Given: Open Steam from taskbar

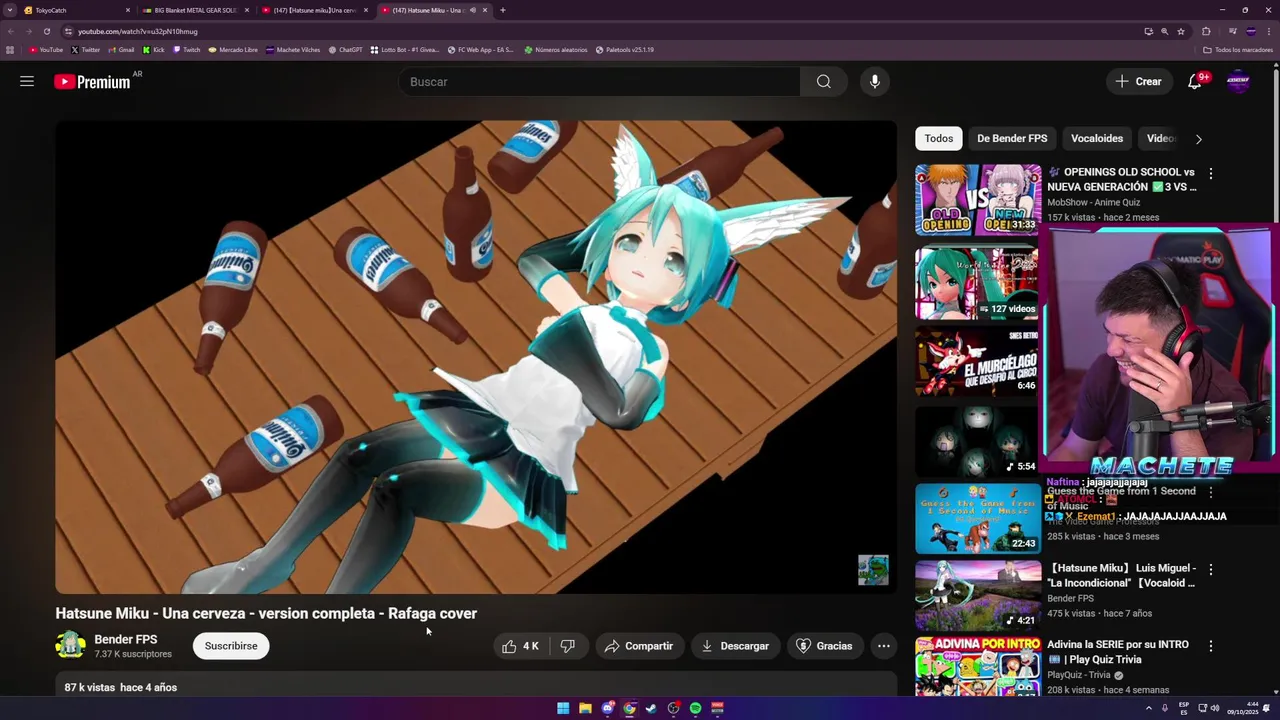Looking at the screenshot, I should pyautogui.click(x=651, y=708).
